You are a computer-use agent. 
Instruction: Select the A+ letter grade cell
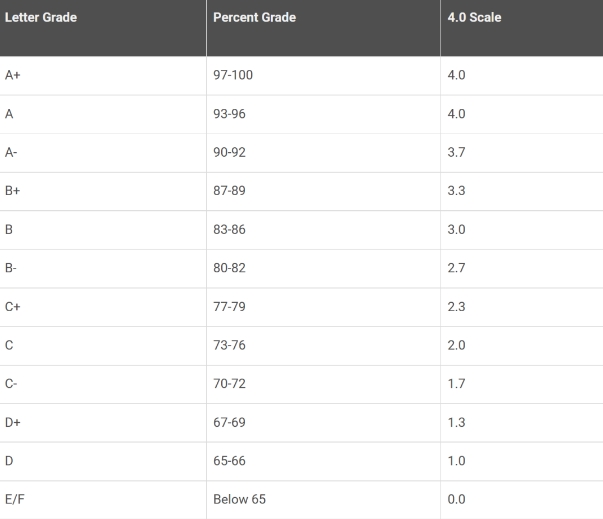coord(103,75)
